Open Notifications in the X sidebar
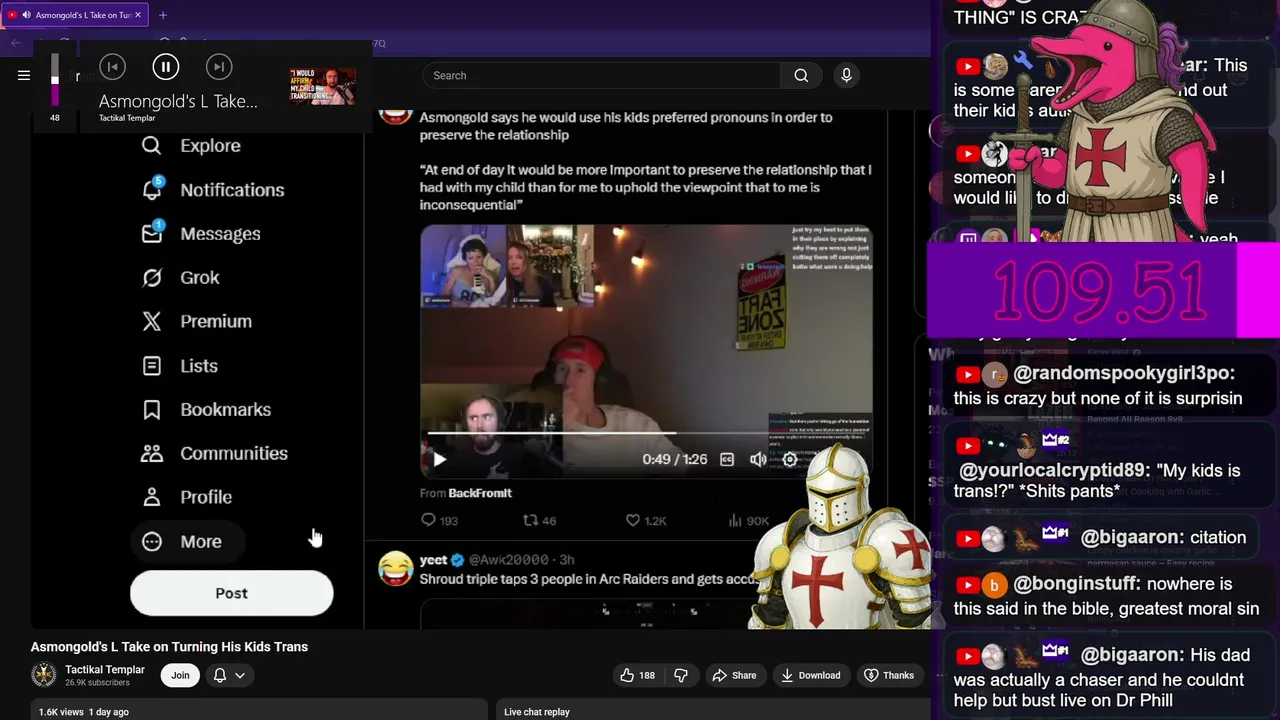The width and height of the screenshot is (1280, 720). 212,189
